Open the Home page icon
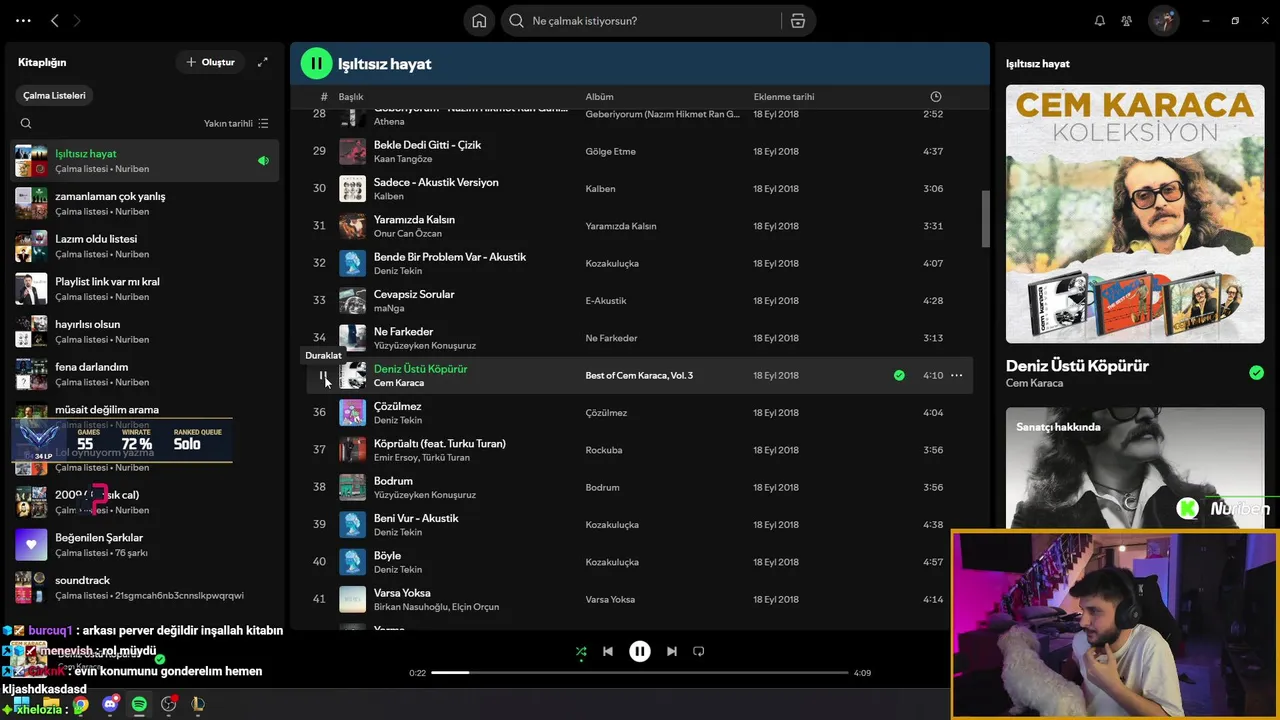 point(479,21)
